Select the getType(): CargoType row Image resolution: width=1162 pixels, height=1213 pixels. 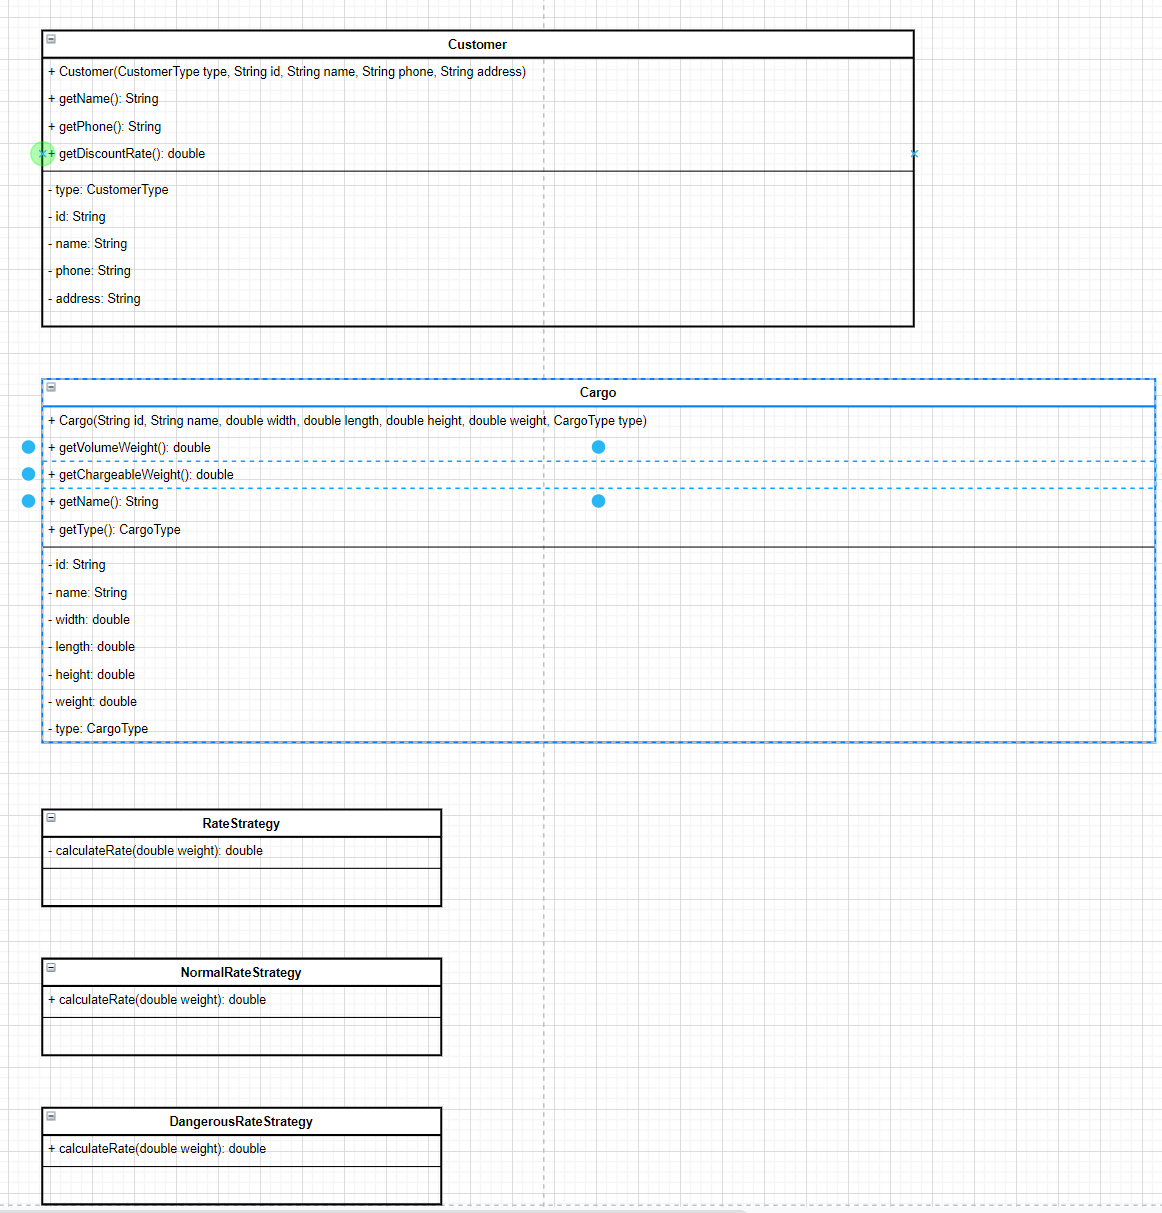pos(598,530)
